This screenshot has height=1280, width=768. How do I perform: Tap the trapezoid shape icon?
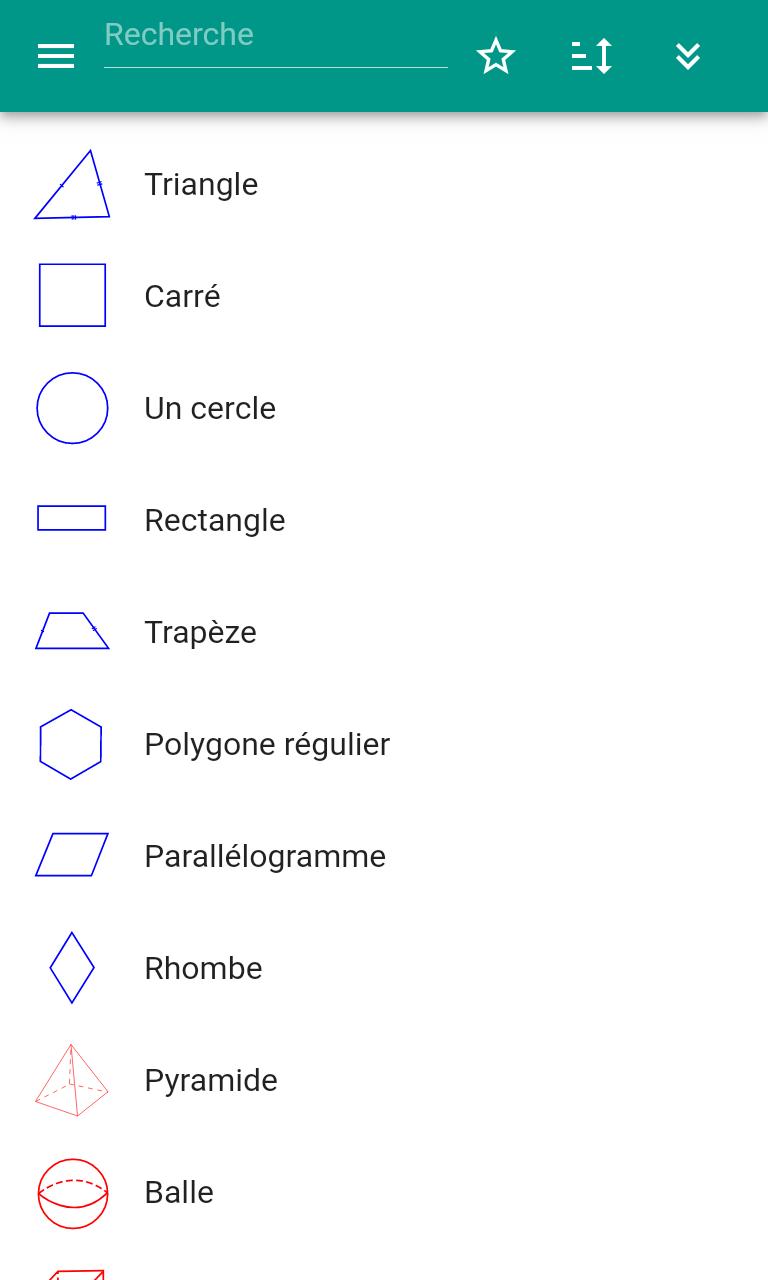pyautogui.click(x=72, y=631)
